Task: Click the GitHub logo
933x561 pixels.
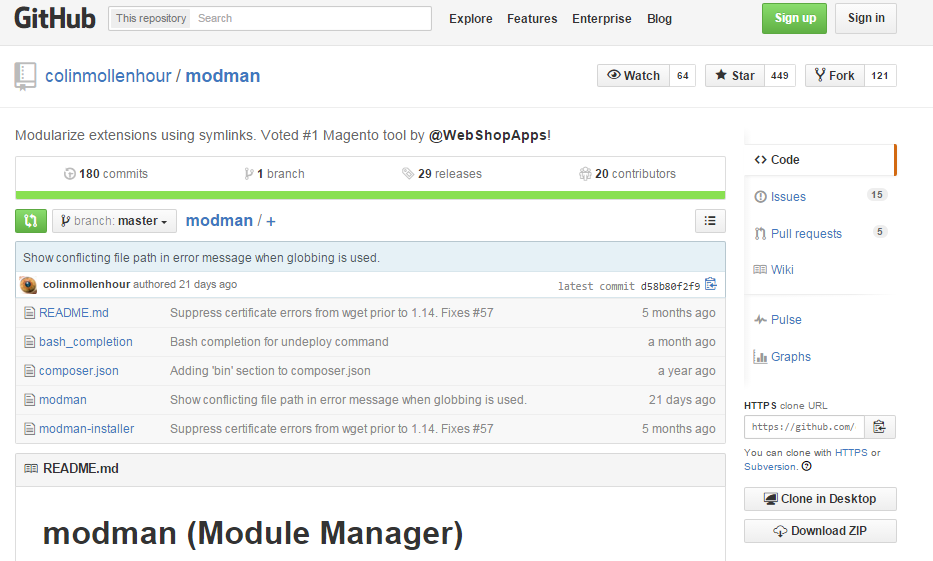Action: [x=55, y=18]
